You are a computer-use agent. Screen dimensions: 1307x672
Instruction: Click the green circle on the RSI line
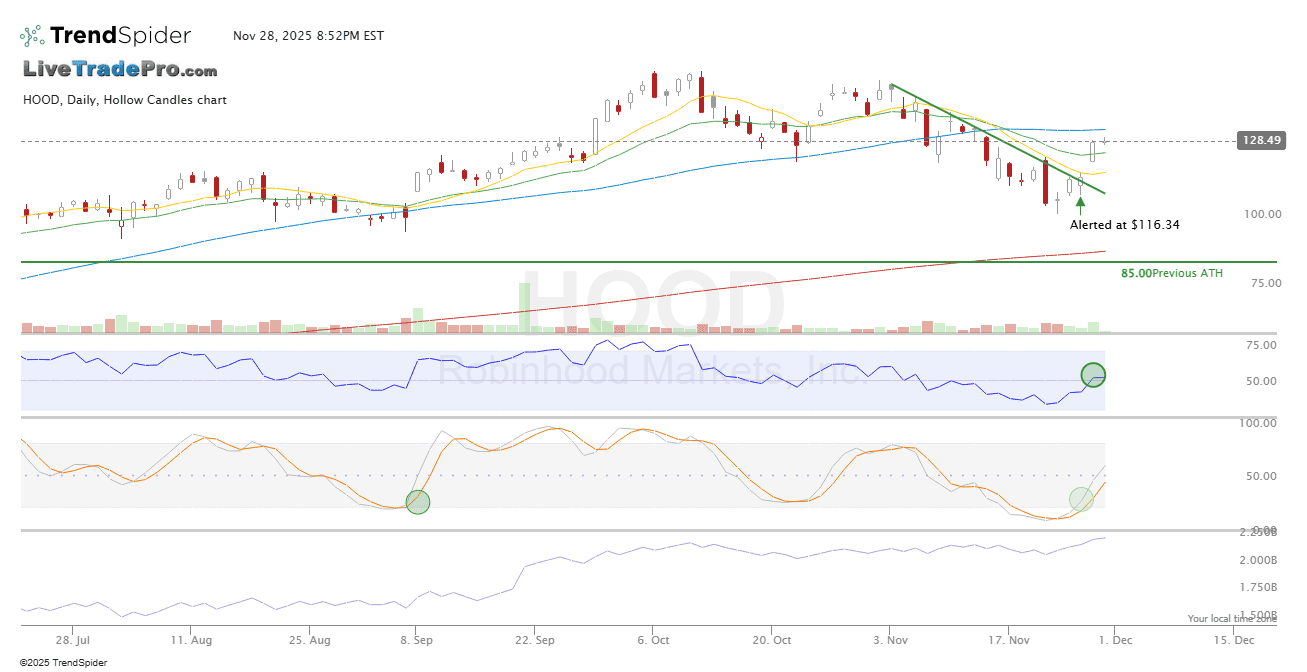(1093, 375)
